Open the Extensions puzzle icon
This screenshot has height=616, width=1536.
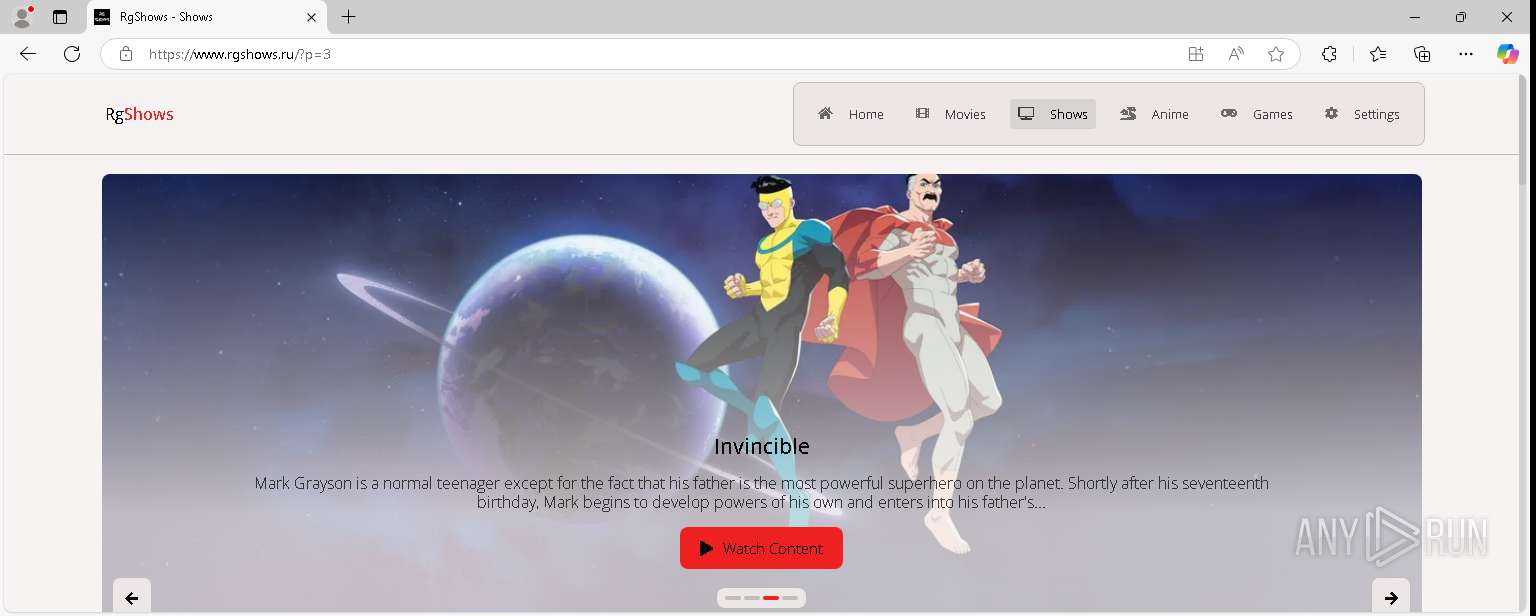[x=1329, y=54]
